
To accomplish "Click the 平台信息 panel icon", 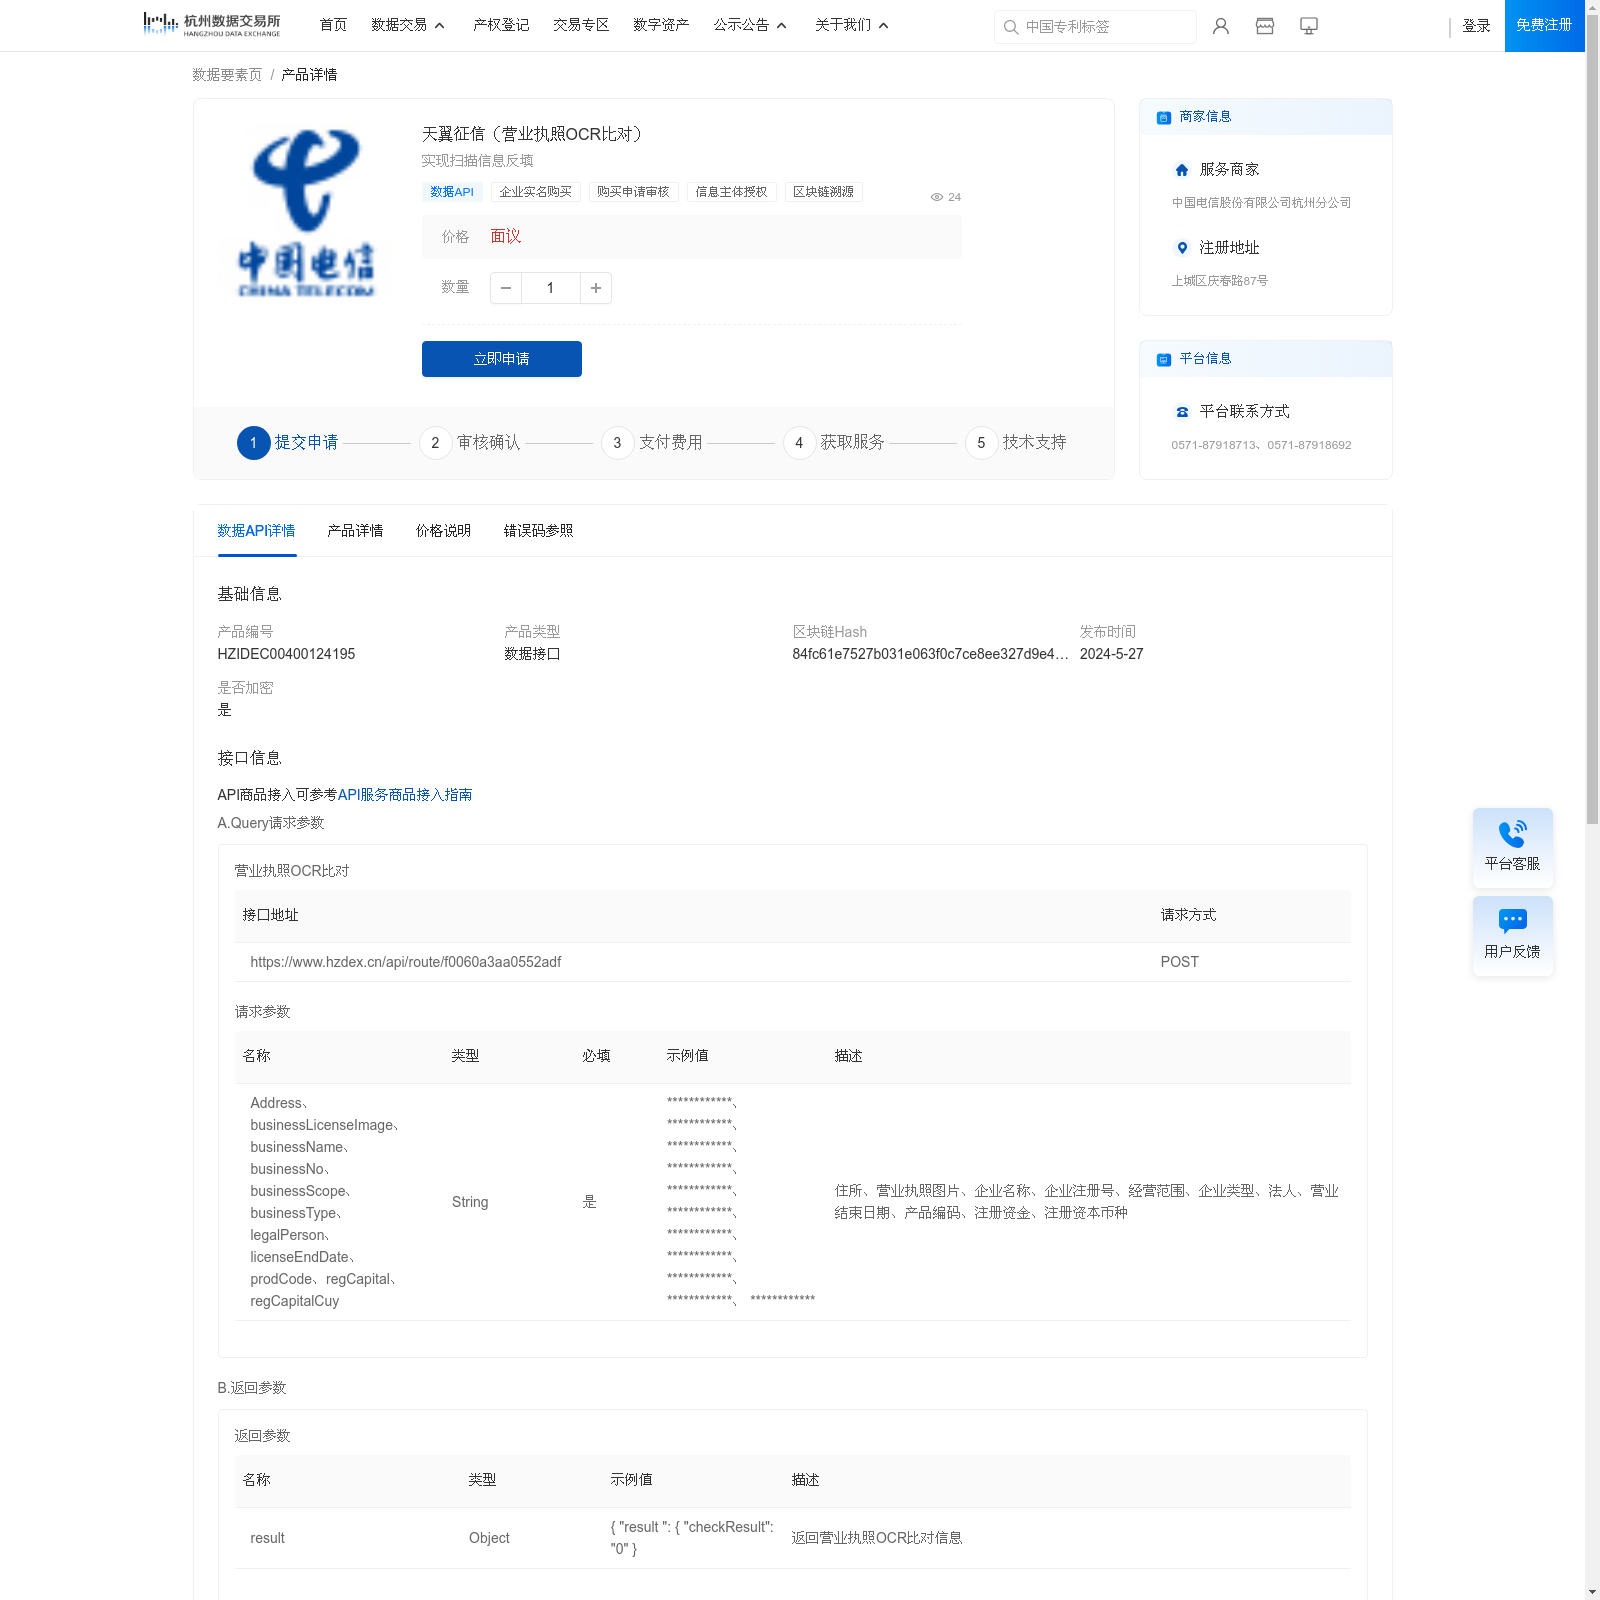I will [1164, 359].
